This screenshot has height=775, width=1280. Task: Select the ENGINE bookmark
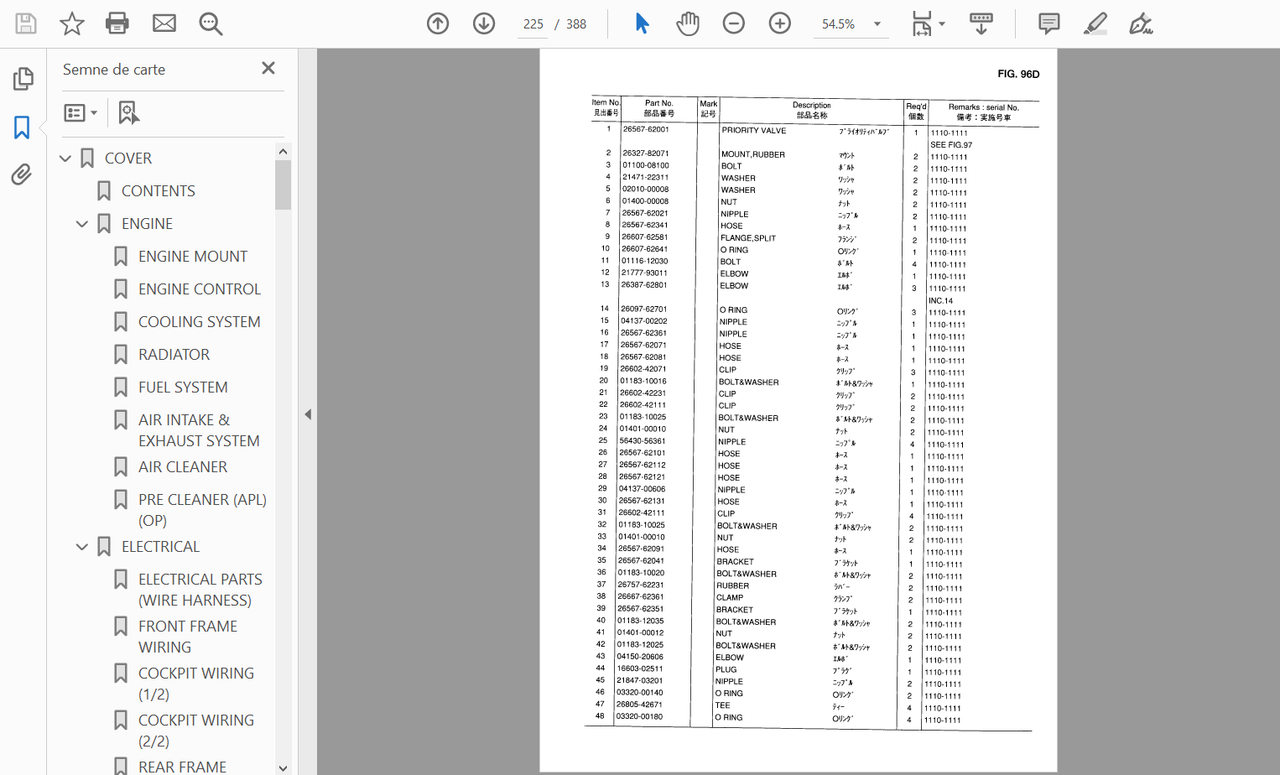(x=147, y=224)
